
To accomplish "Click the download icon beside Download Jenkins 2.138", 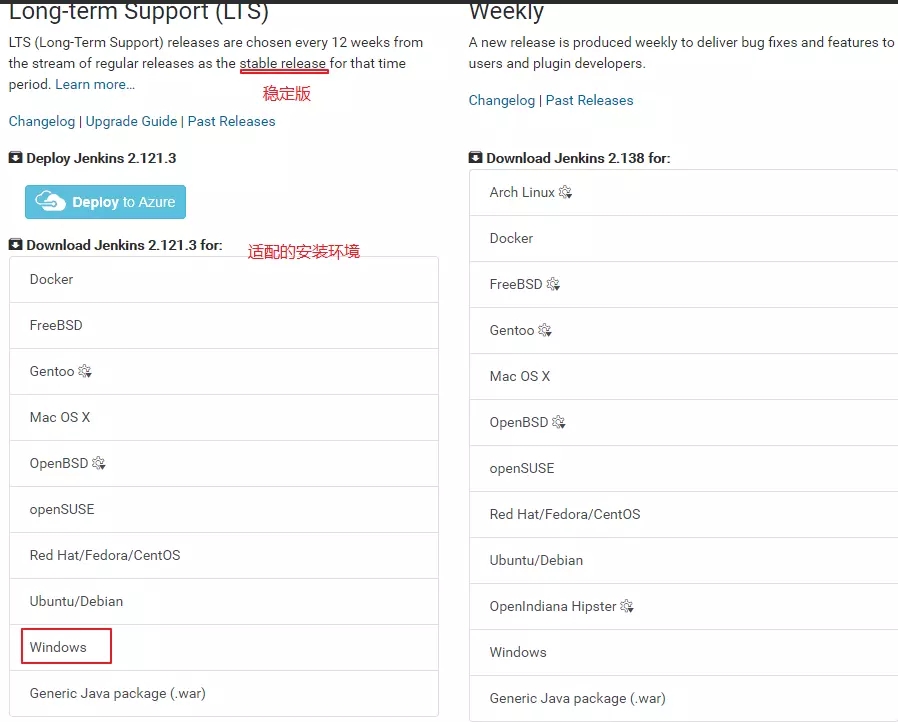I will click(x=475, y=158).
